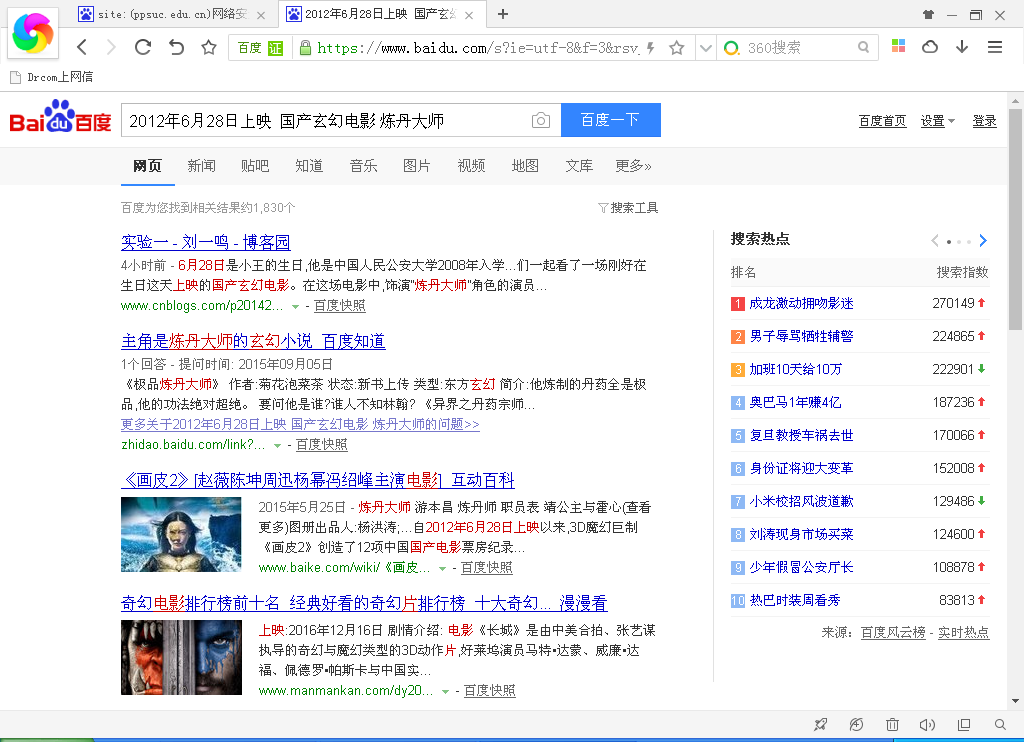
Task: Show next page of 搜索热点
Action: pos(983,241)
